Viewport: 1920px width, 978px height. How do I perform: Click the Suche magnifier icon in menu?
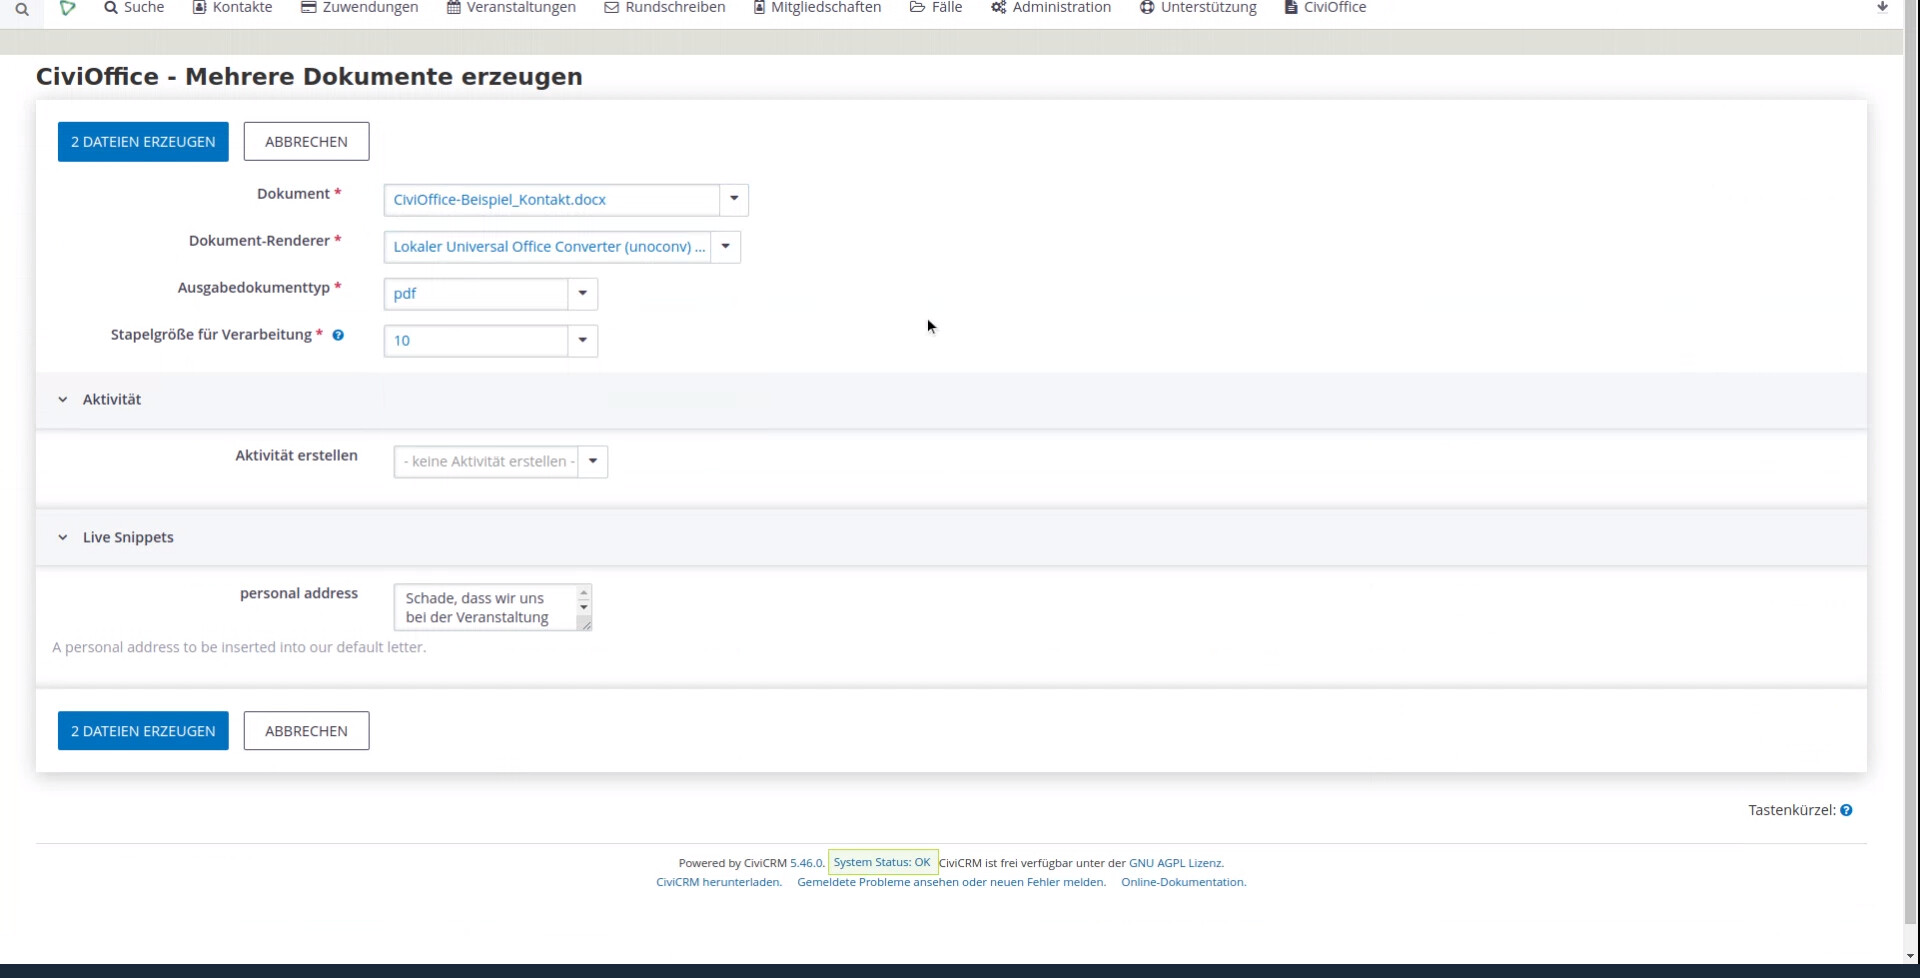(x=111, y=8)
